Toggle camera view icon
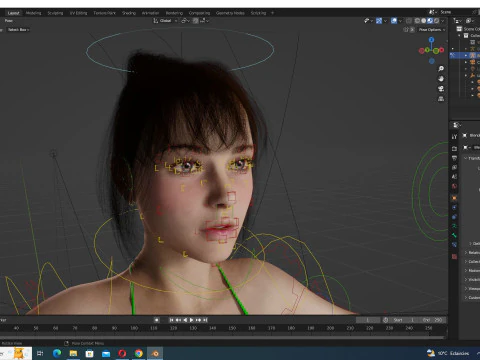Screen dimensions: 480x360 coord(441,89)
